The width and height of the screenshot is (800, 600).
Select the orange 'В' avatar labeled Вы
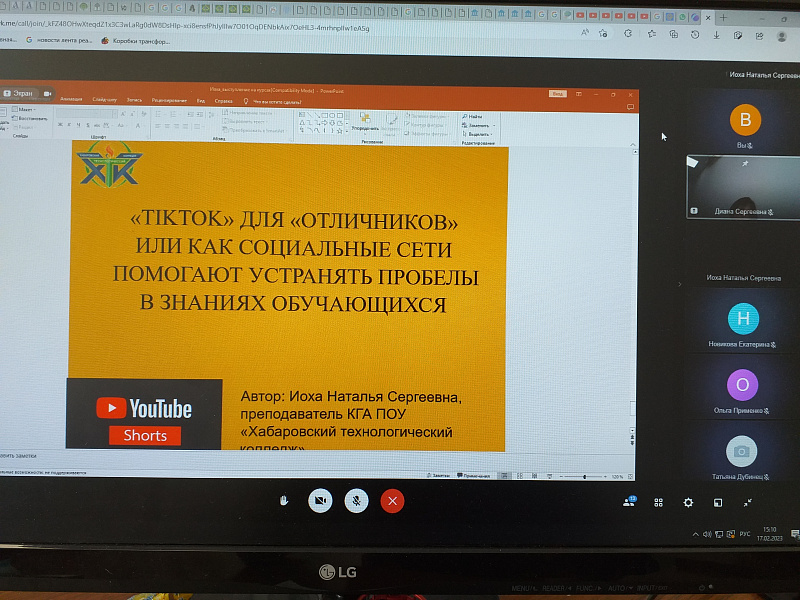(745, 120)
